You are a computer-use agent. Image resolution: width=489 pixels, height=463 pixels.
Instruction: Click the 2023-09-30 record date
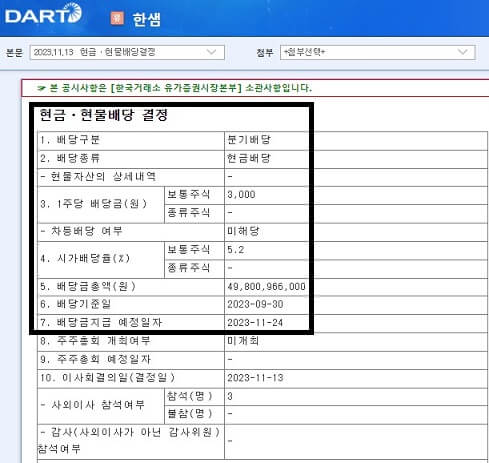point(255,304)
